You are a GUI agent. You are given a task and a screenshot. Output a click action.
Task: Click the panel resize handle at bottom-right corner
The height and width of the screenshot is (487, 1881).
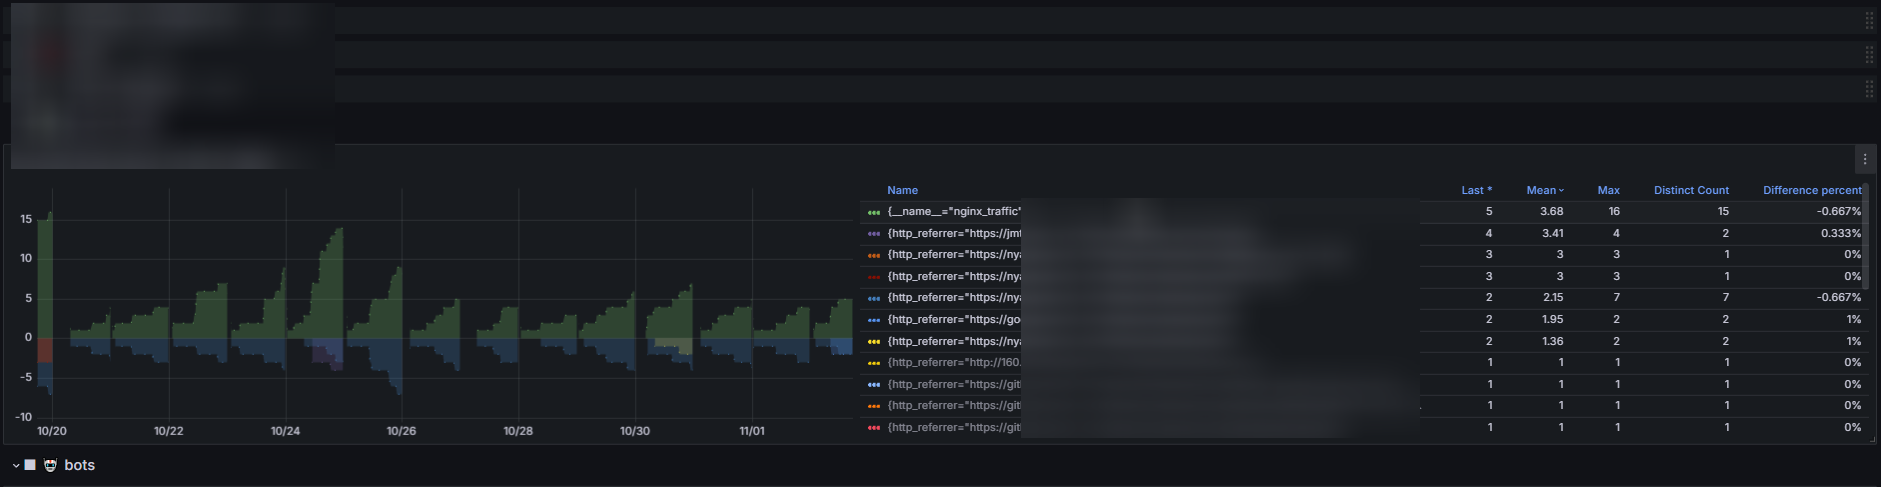tap(1872, 440)
